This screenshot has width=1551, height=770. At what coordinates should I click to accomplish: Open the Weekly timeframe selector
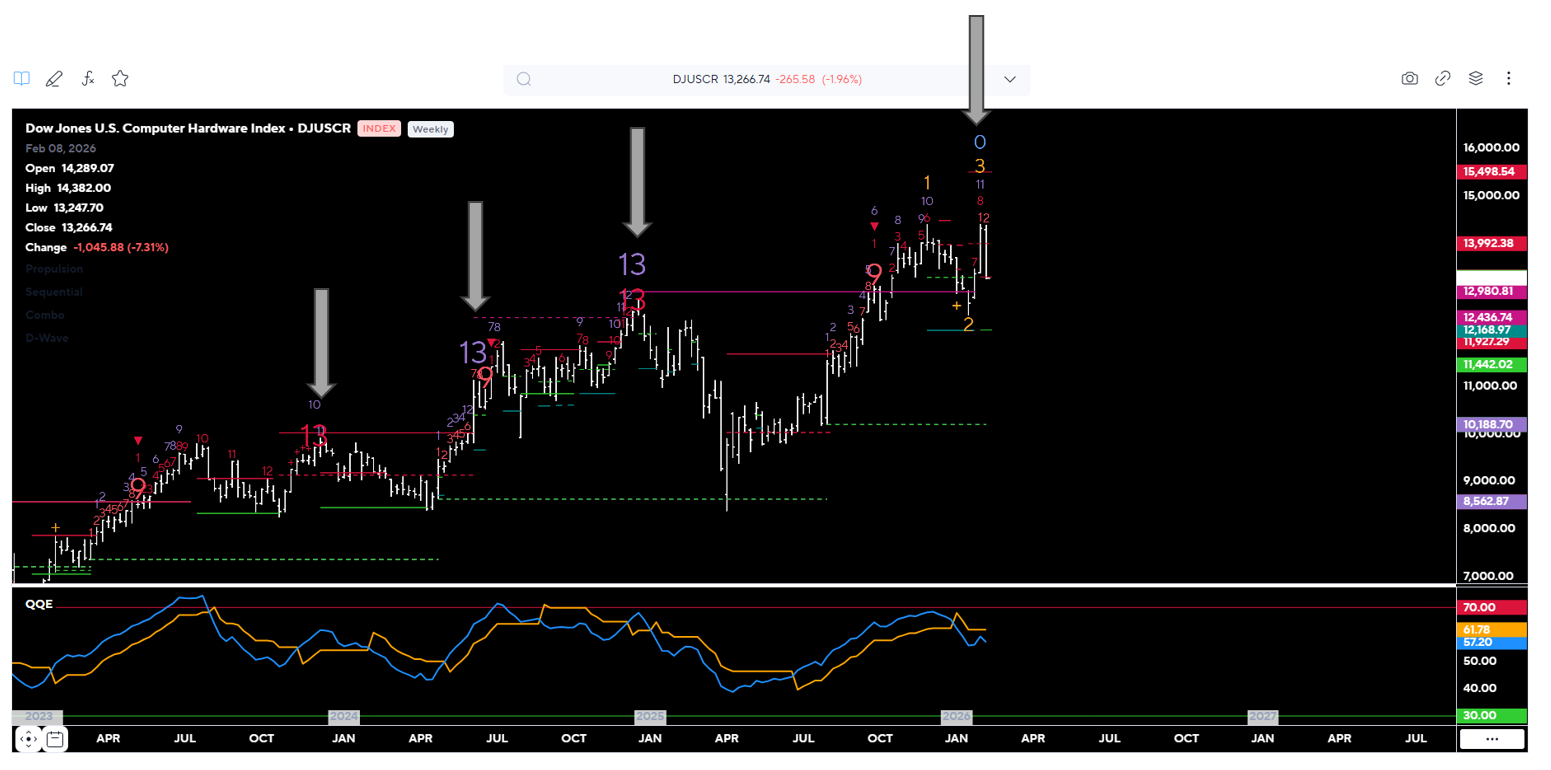point(430,129)
